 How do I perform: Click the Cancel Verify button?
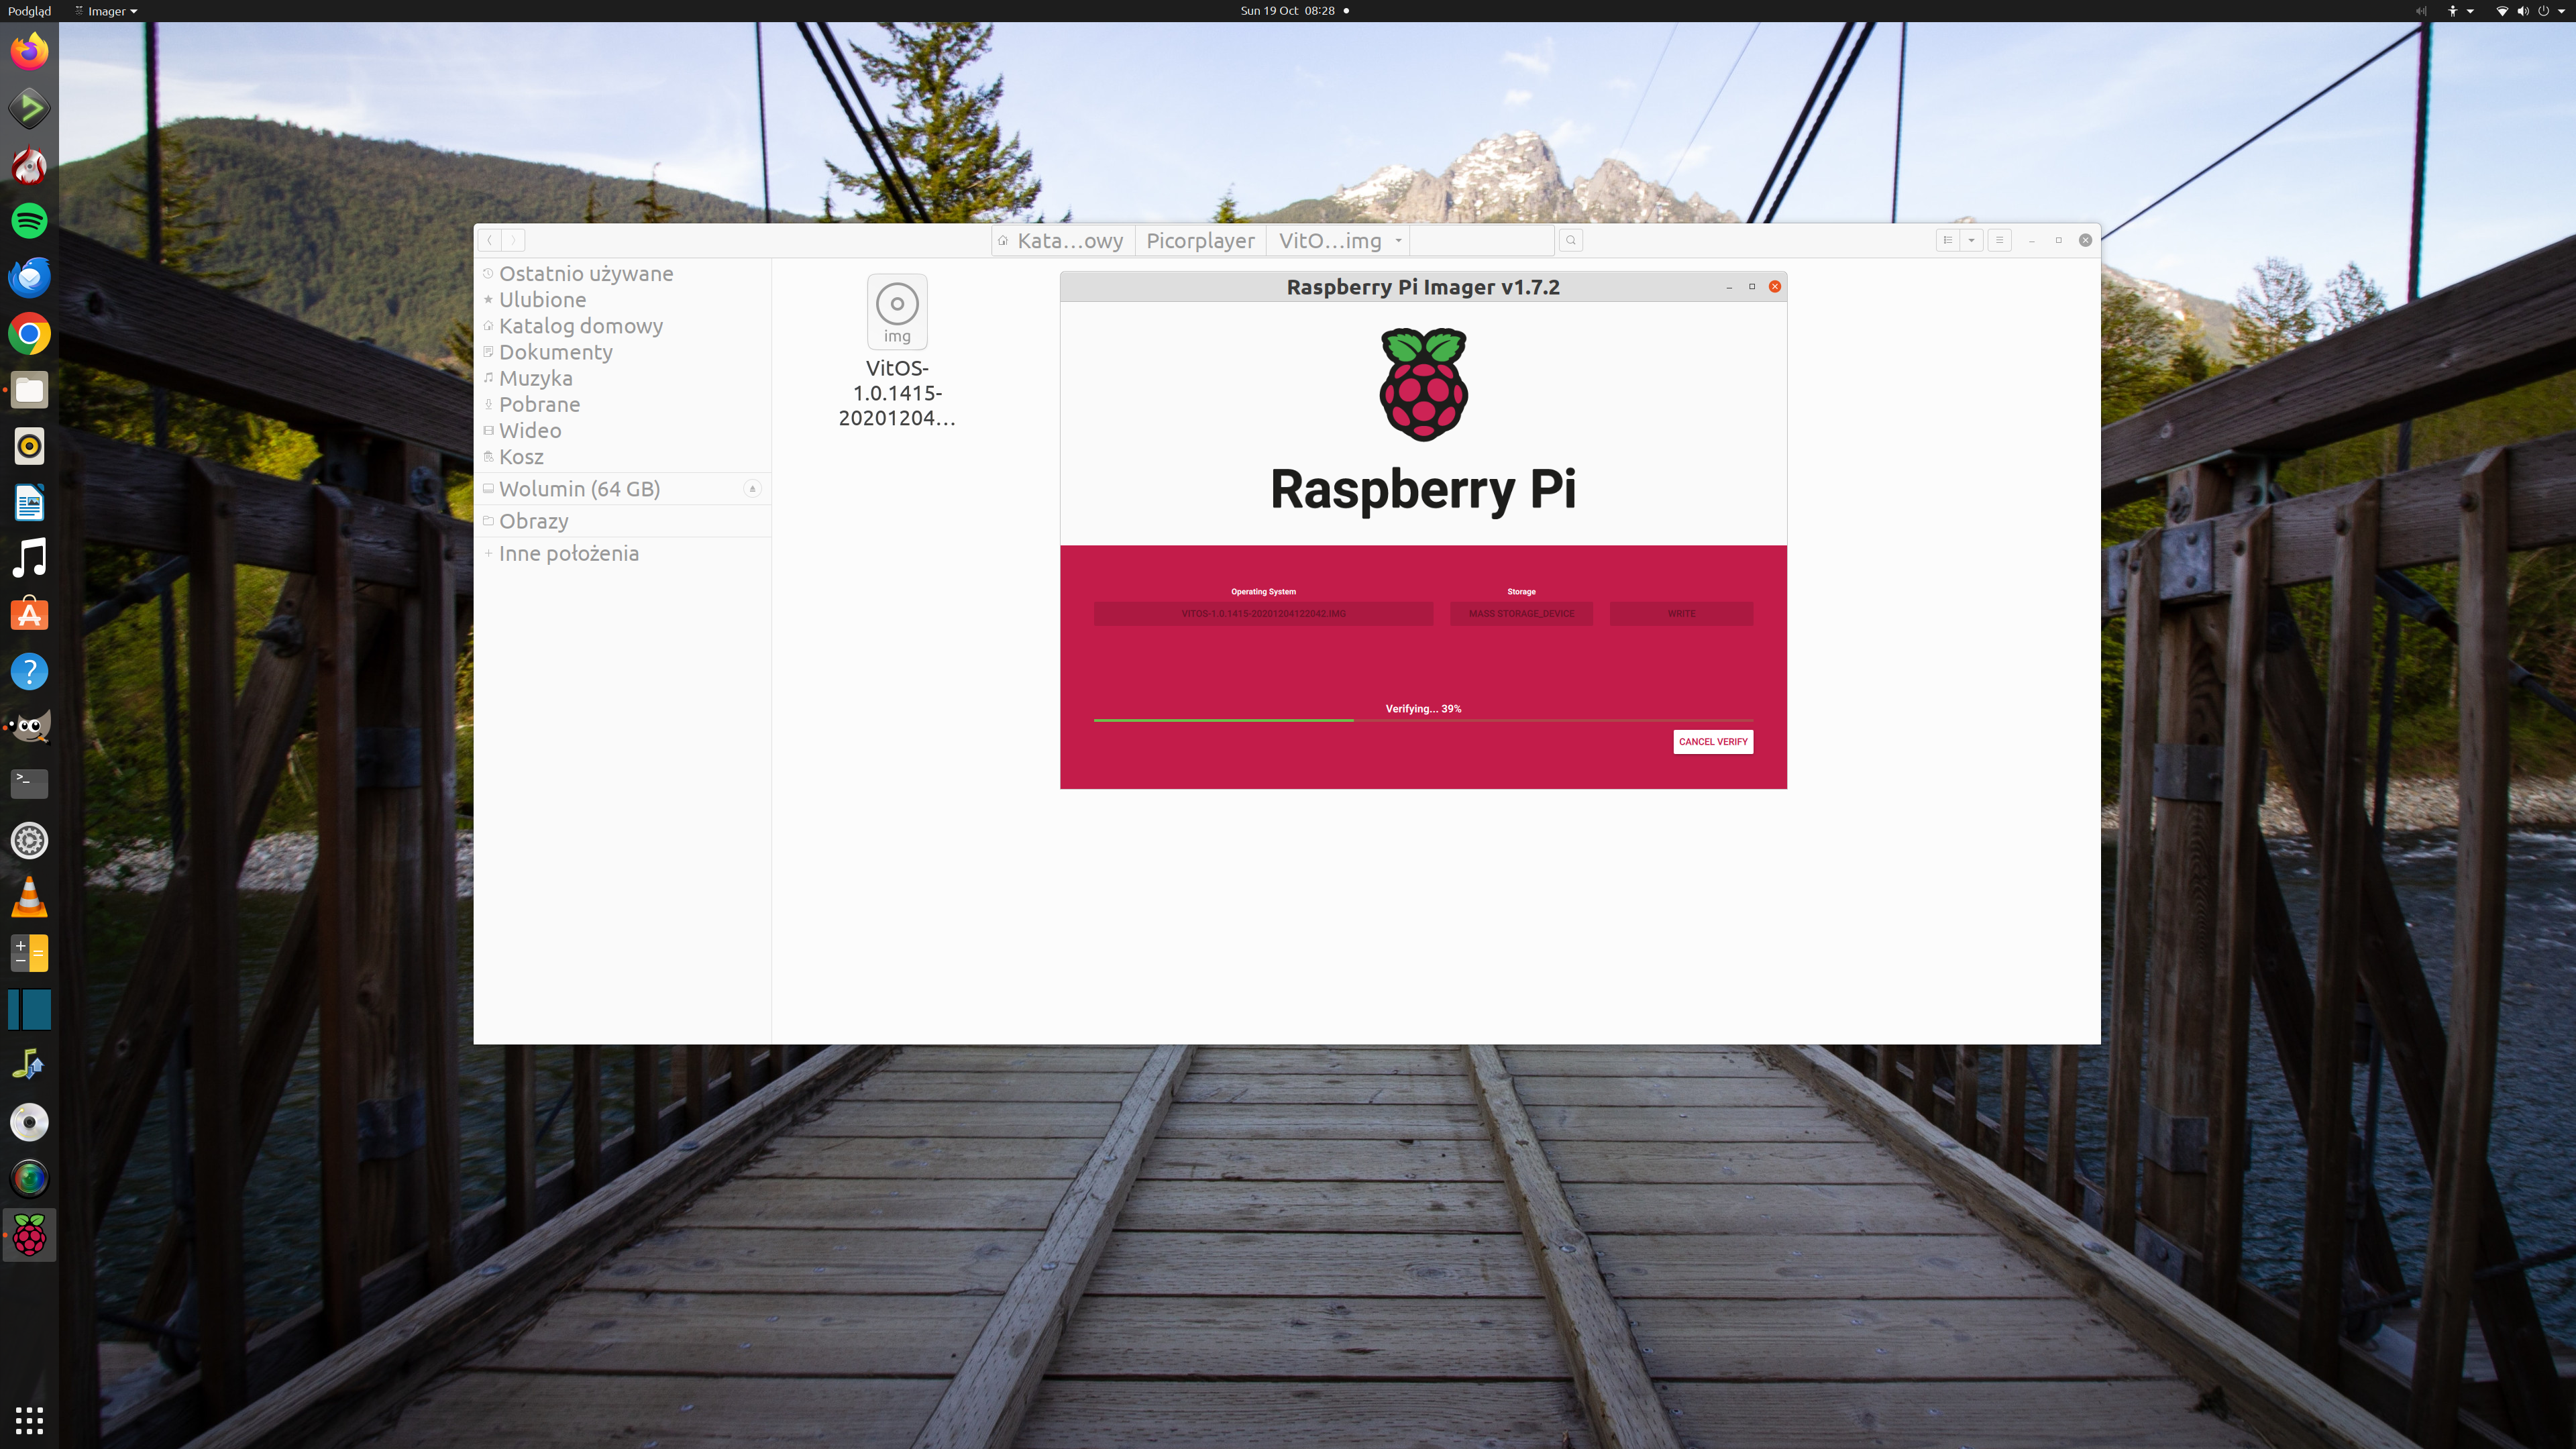pos(1712,741)
